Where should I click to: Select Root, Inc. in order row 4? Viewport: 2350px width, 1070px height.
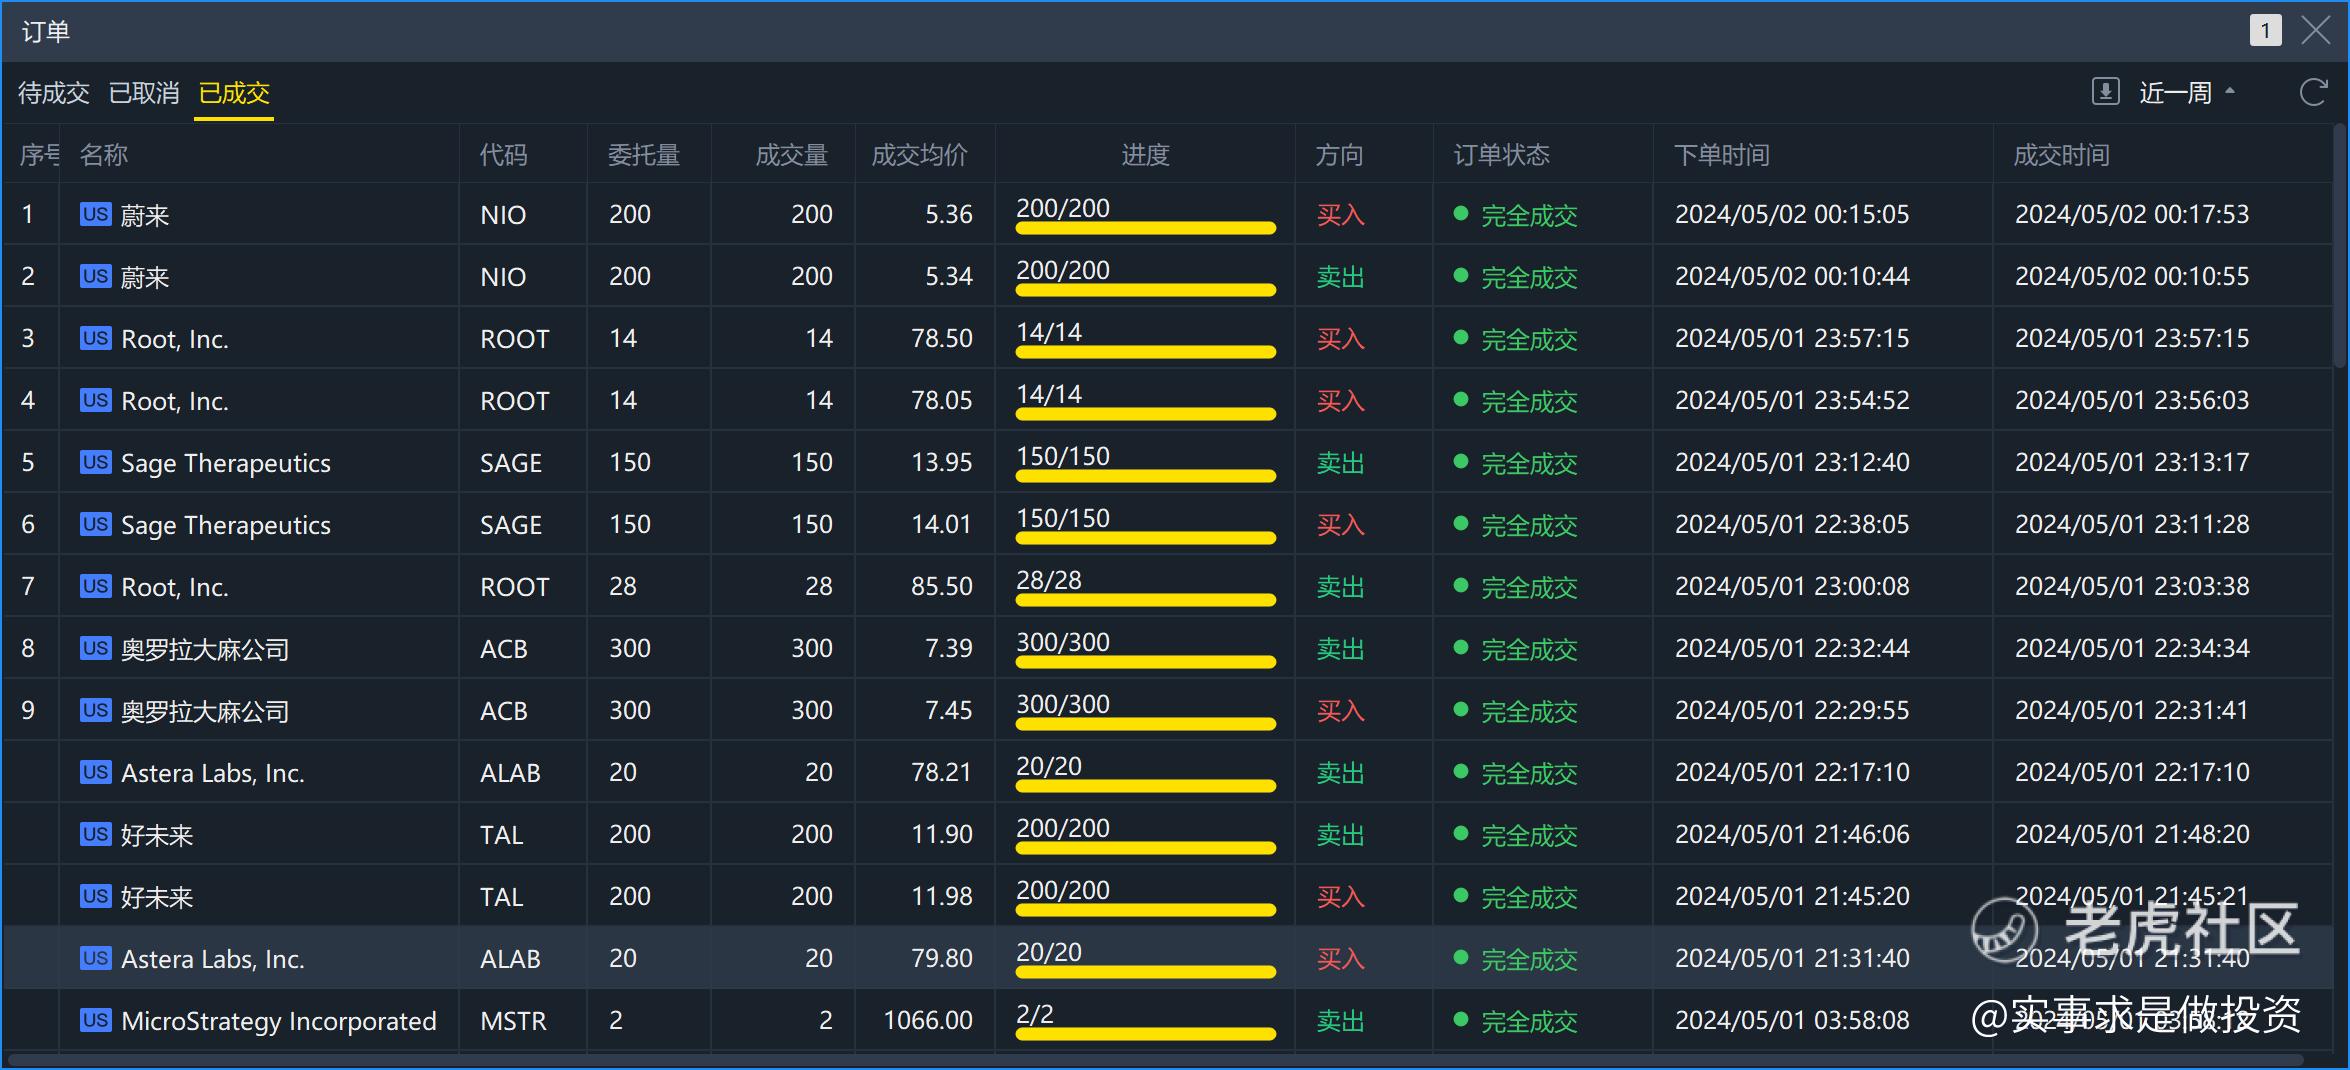(175, 401)
